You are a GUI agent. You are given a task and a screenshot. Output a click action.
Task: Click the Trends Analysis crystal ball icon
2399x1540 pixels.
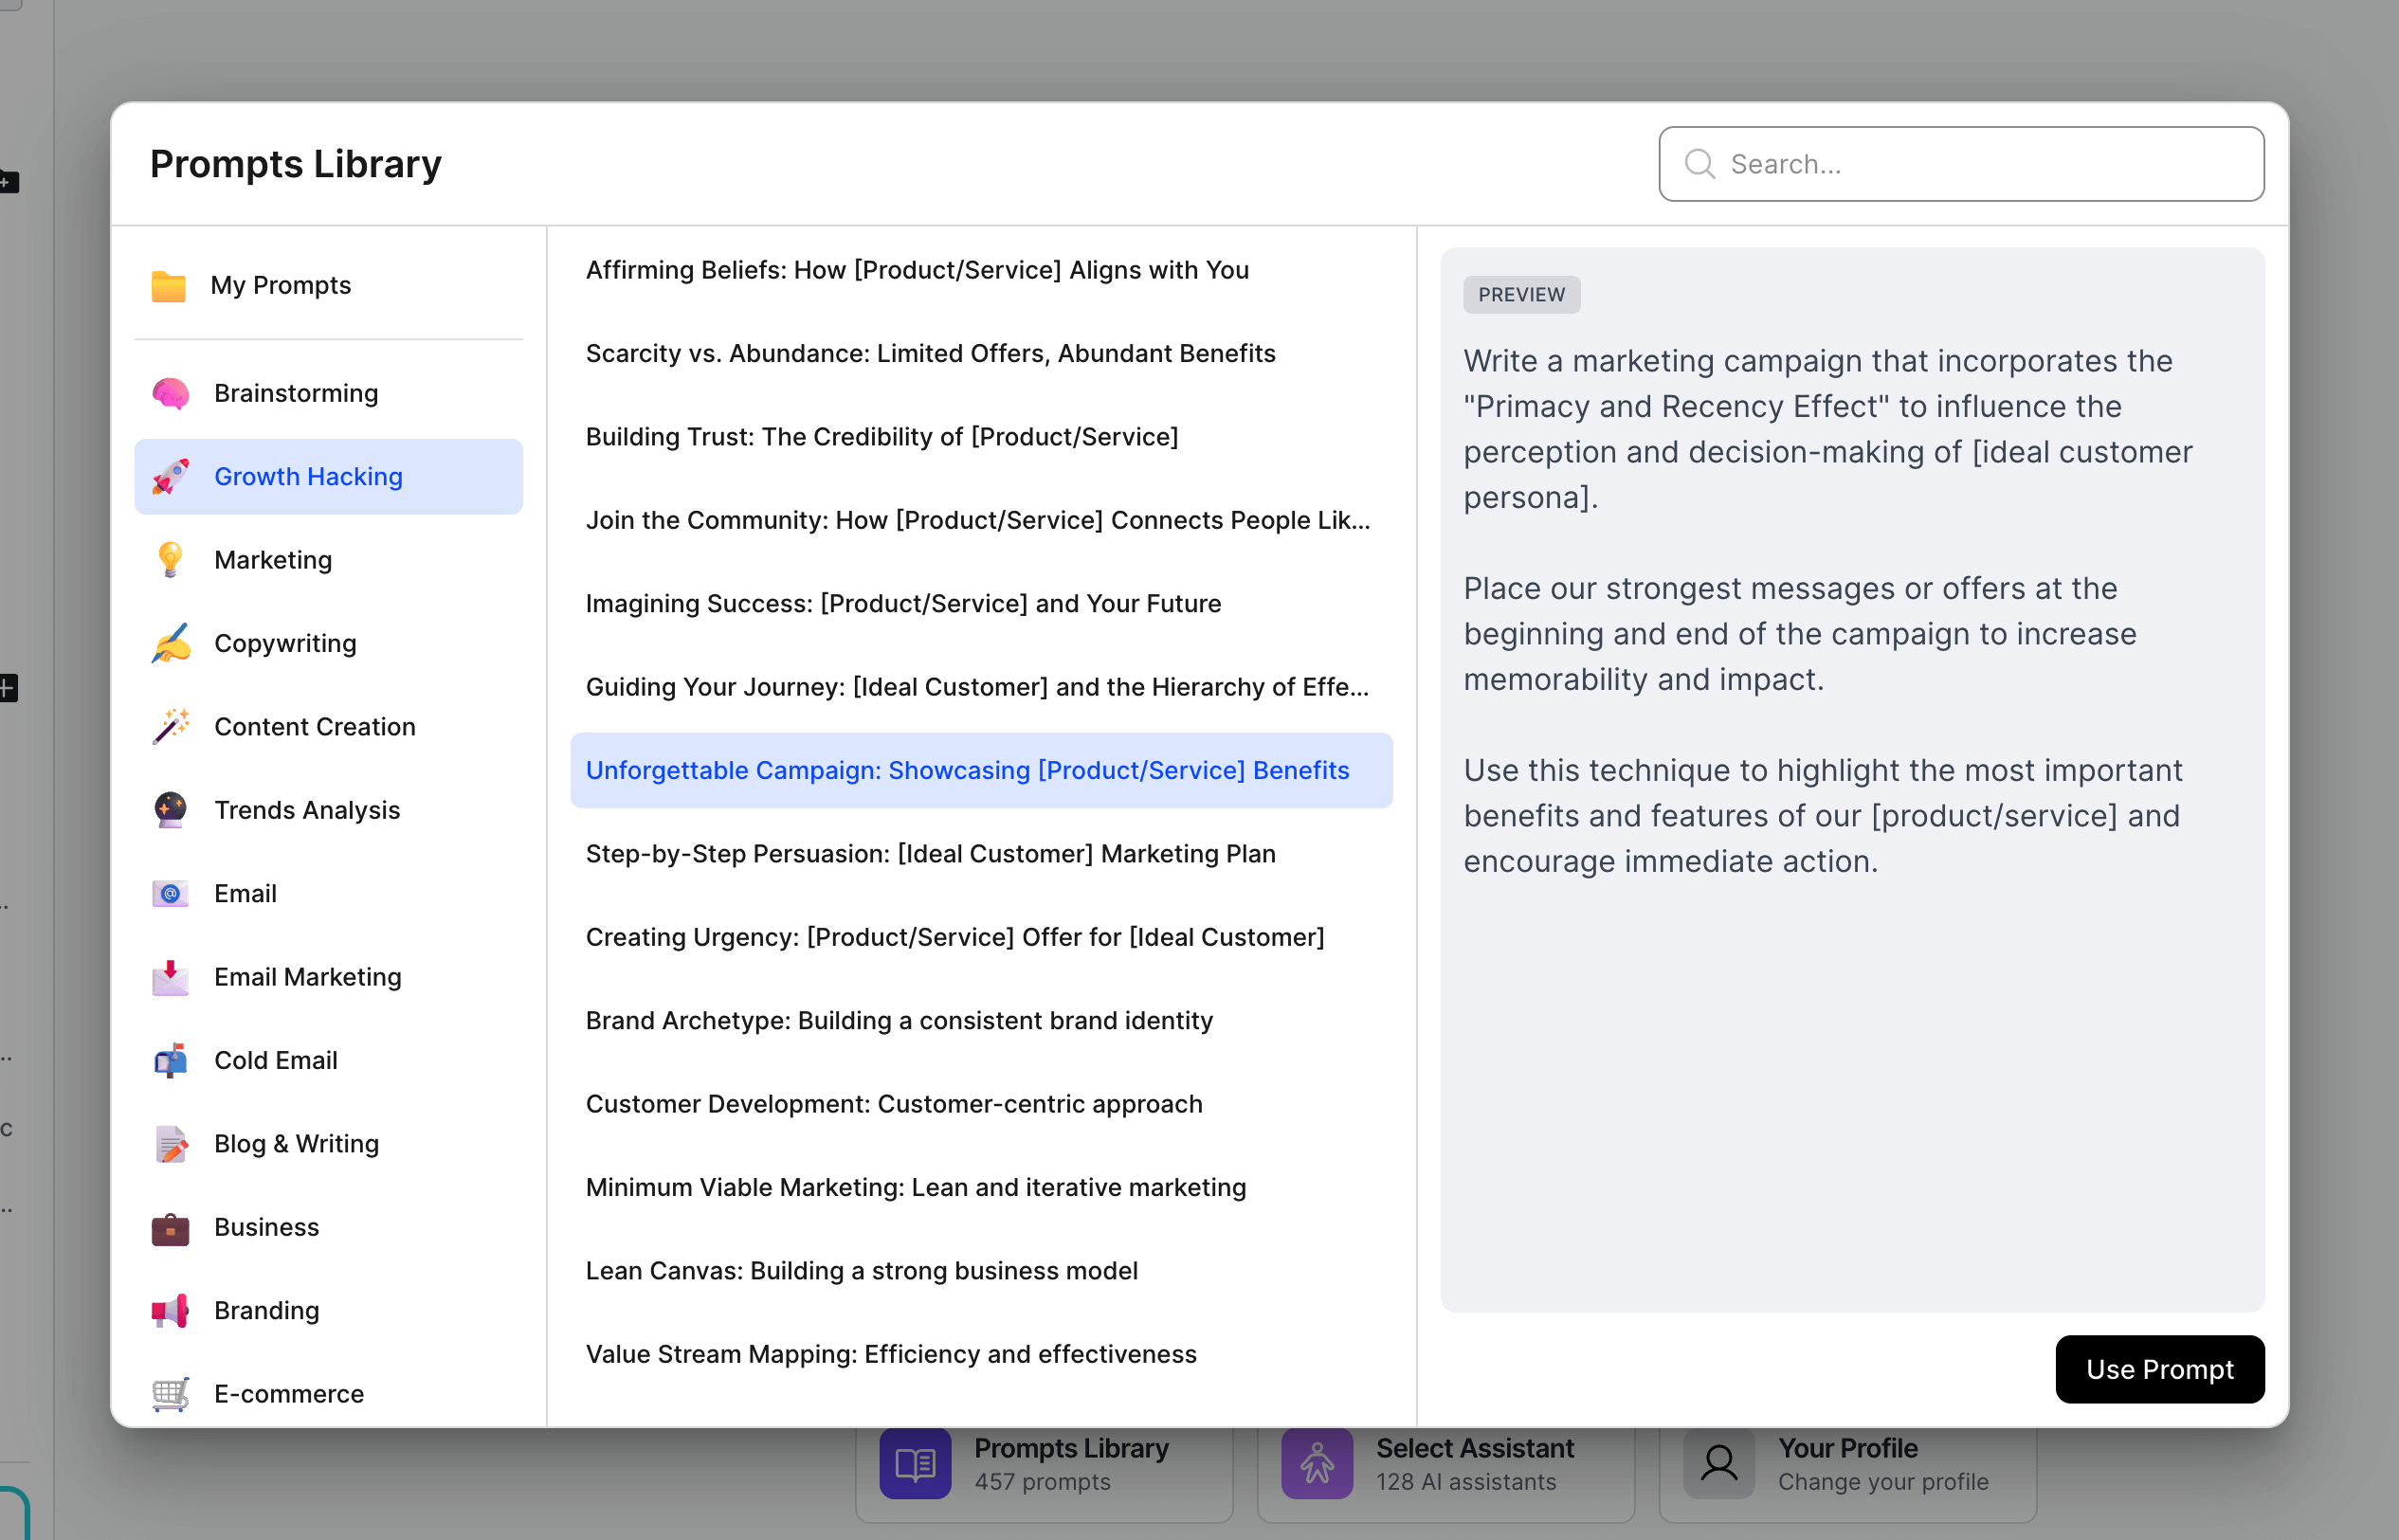point(170,810)
